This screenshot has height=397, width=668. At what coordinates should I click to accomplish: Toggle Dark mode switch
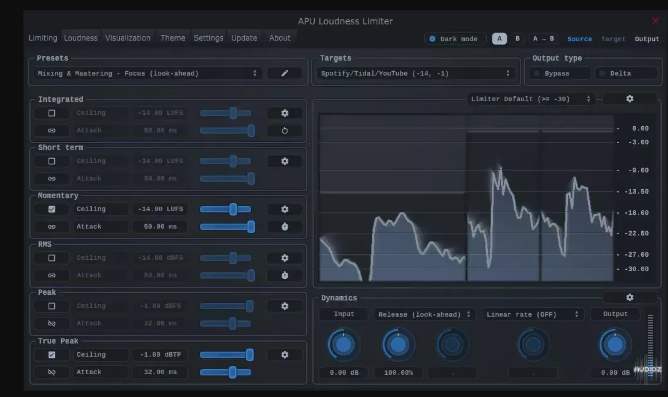click(x=455, y=39)
